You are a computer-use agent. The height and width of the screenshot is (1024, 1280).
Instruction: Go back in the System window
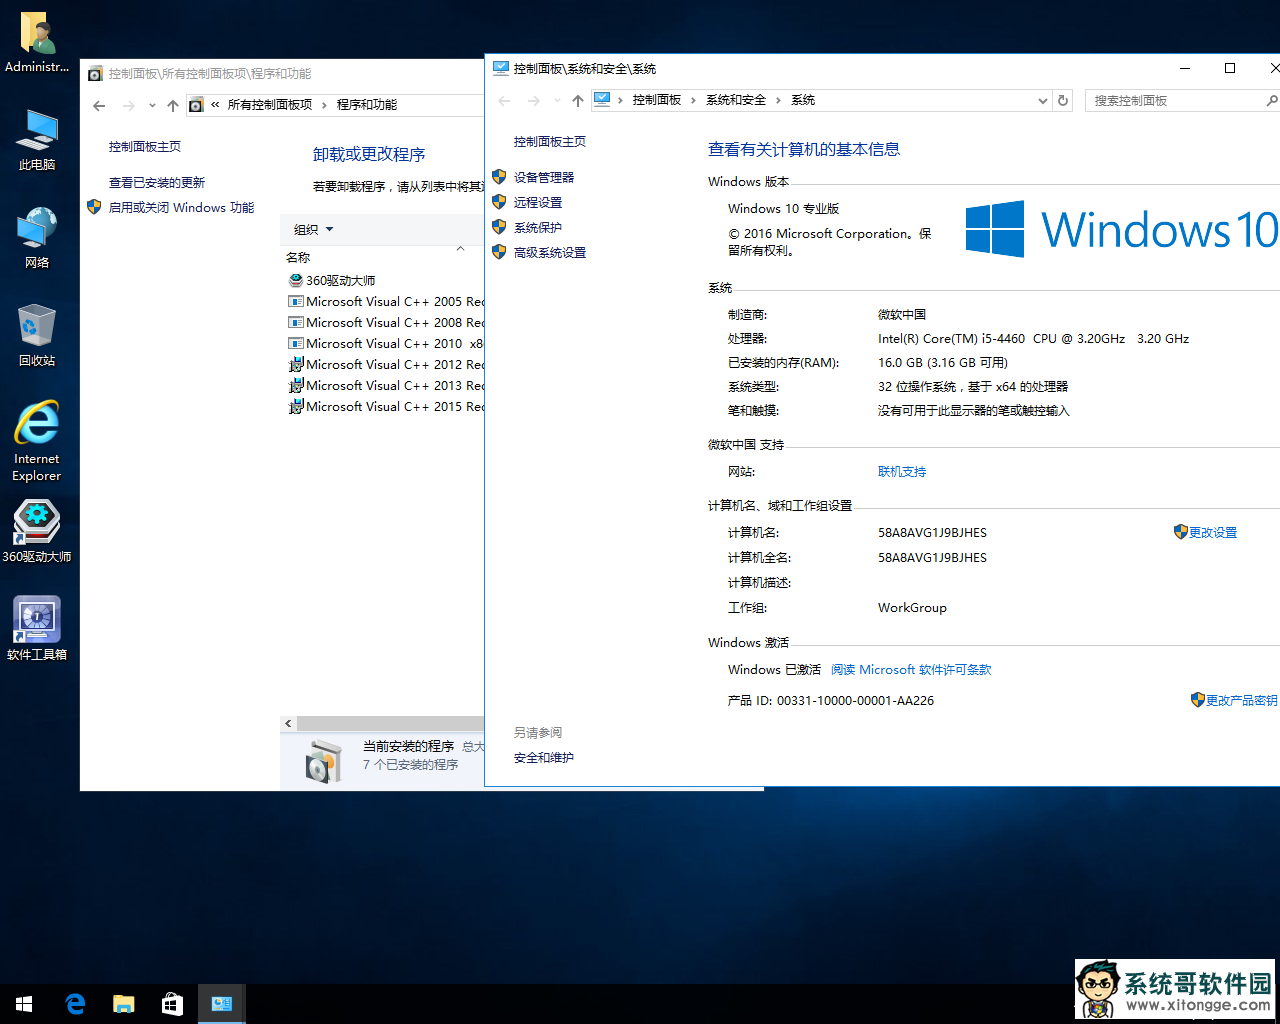504,100
